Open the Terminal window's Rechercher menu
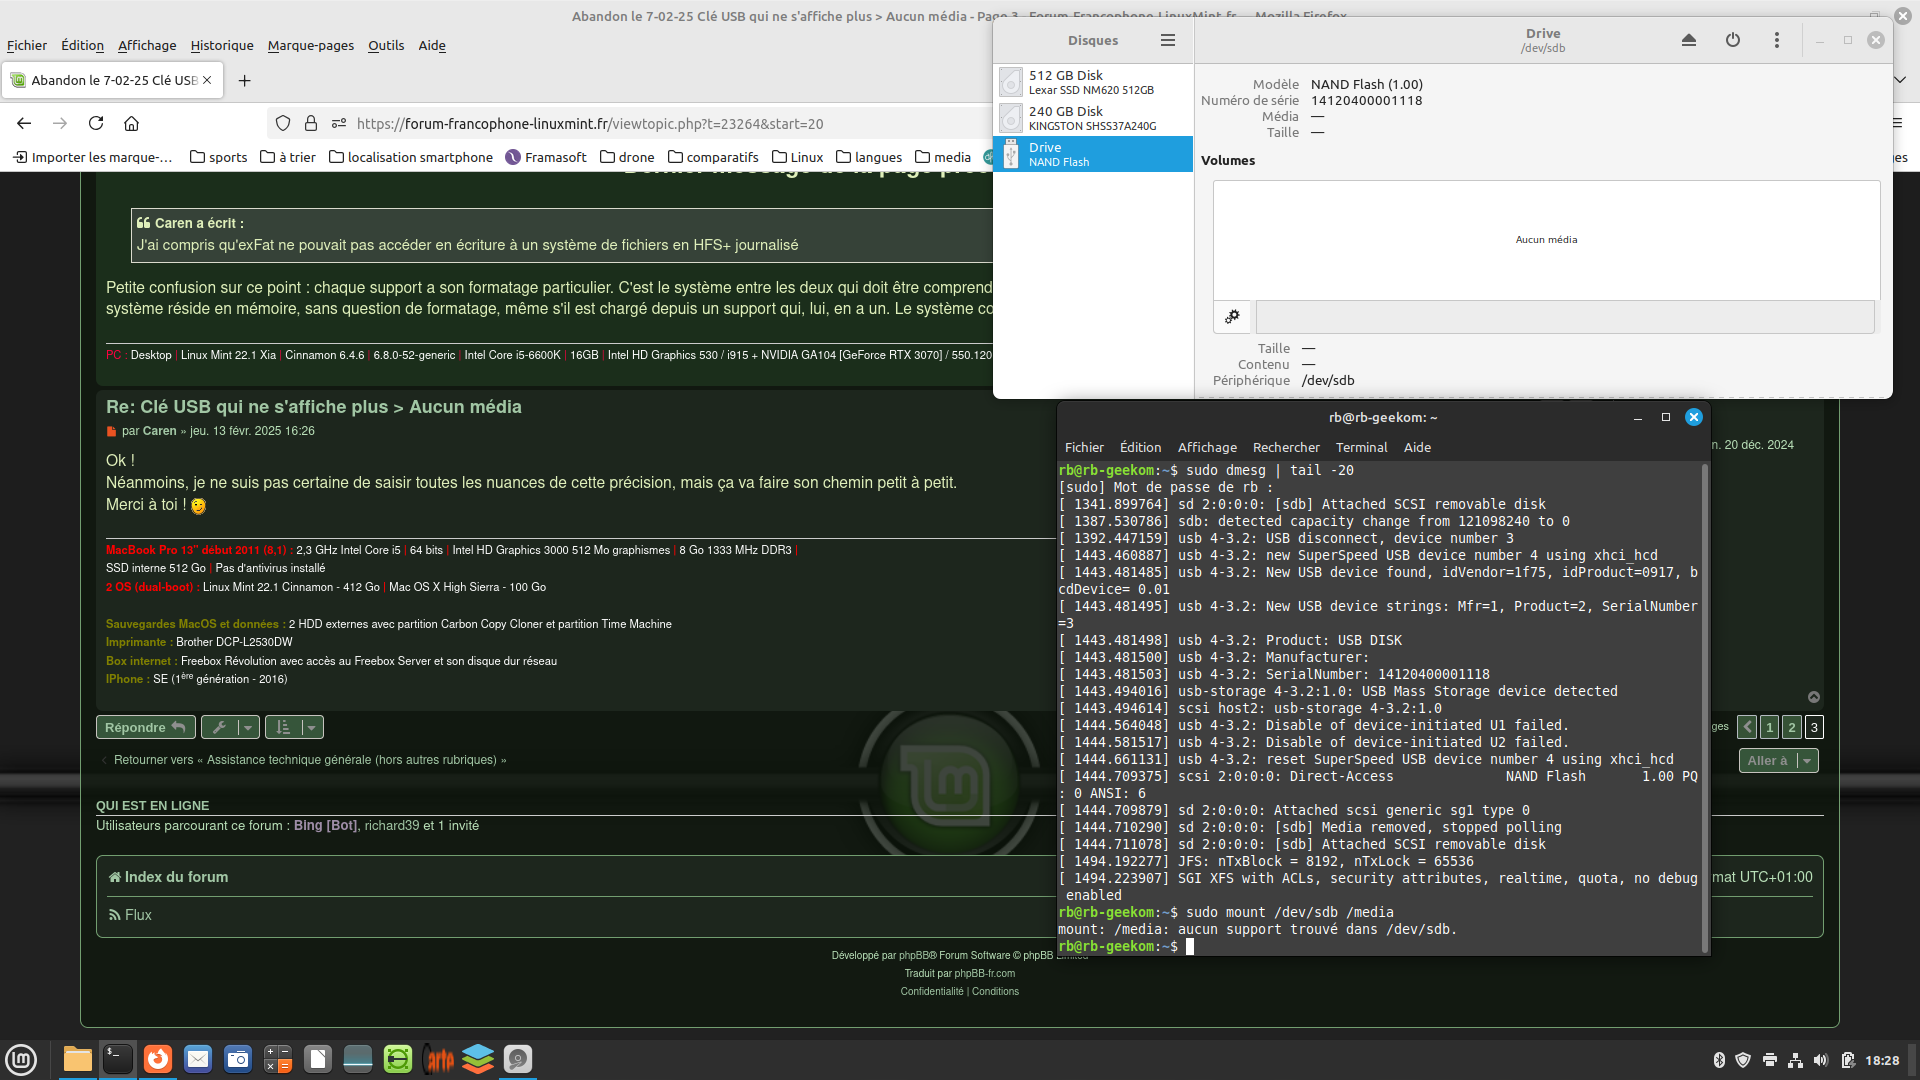The width and height of the screenshot is (1920, 1080). click(1285, 447)
